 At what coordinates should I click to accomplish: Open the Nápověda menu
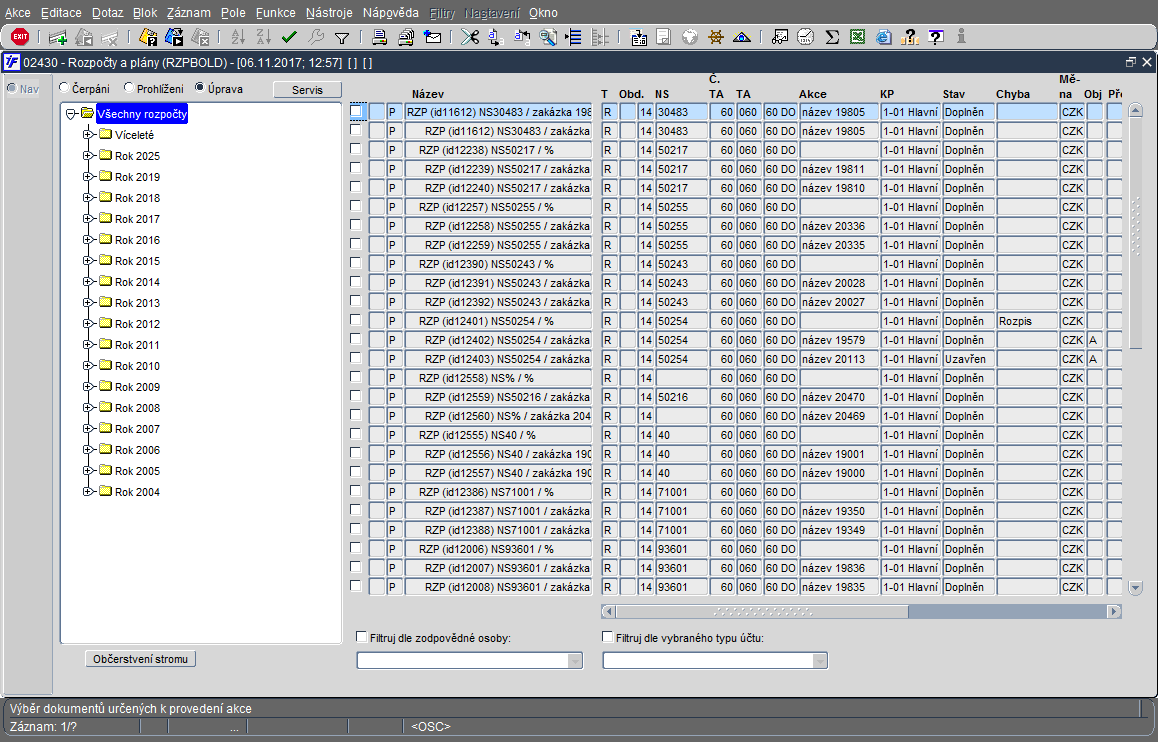(x=391, y=13)
